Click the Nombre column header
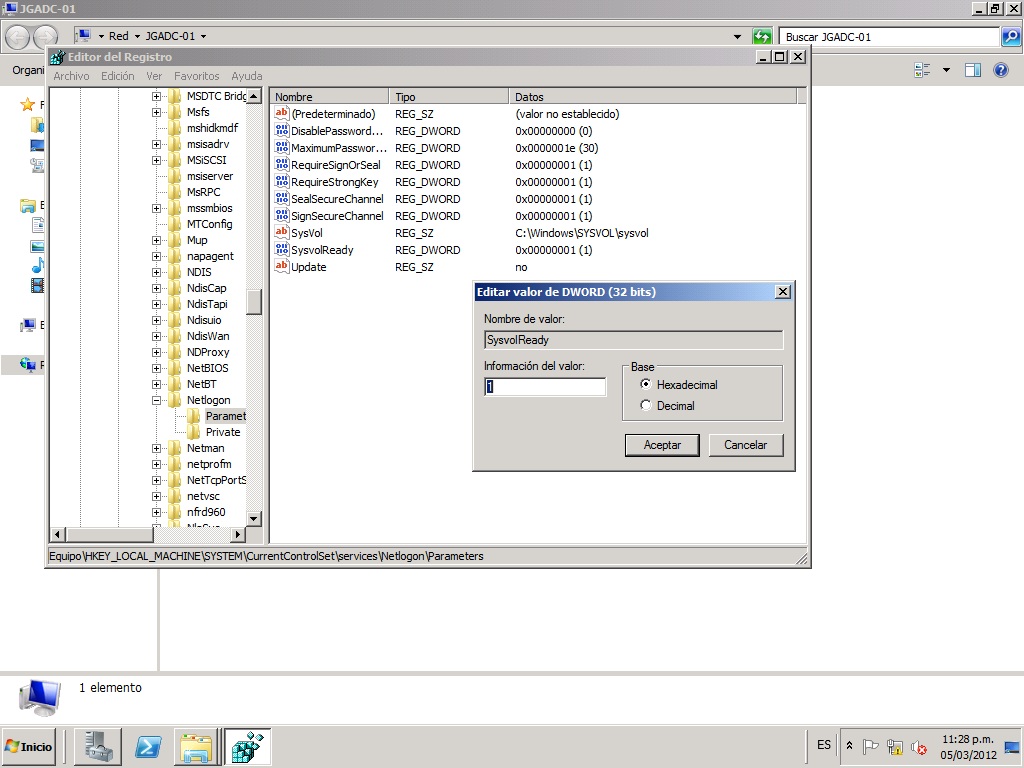The image size is (1024, 768). point(330,97)
